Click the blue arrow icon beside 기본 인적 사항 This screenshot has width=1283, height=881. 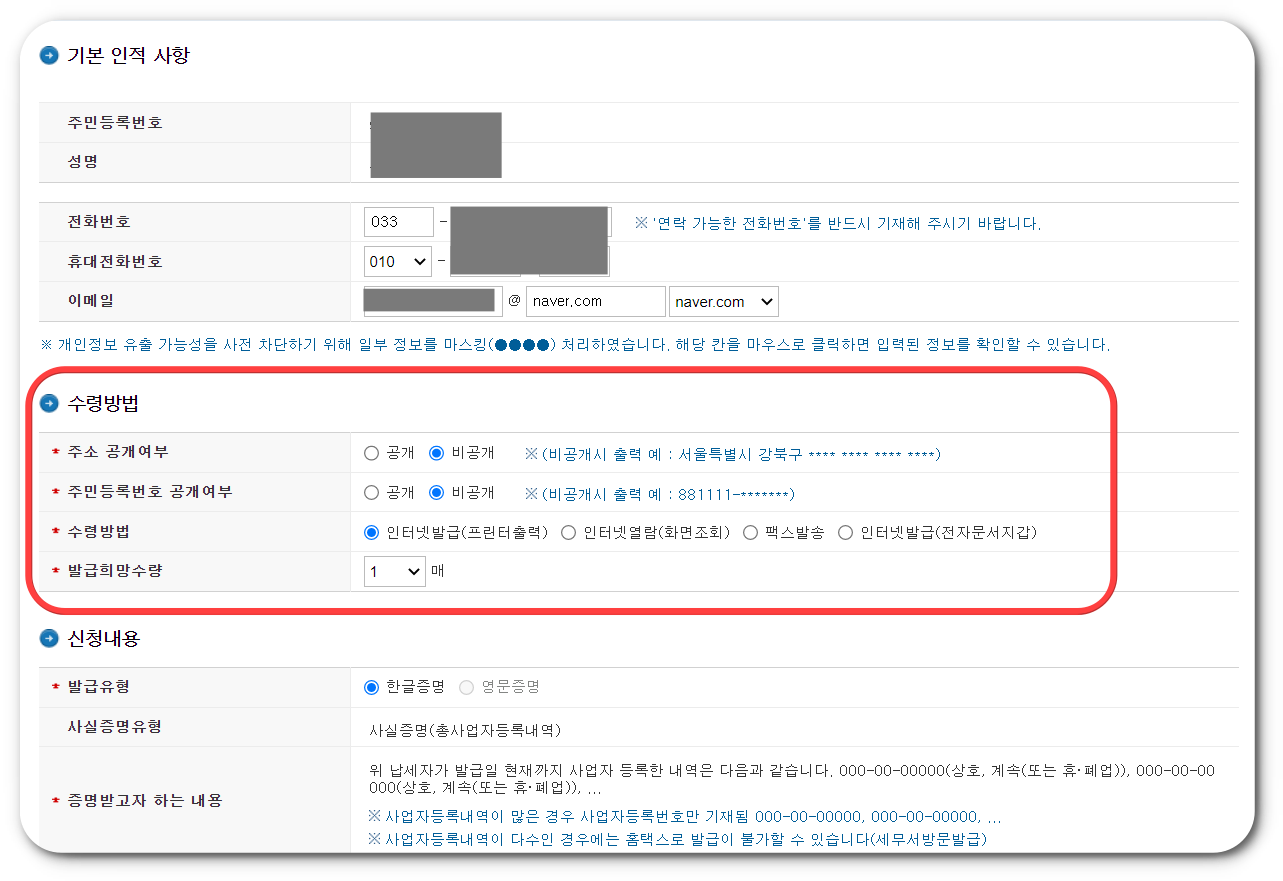pyautogui.click(x=48, y=57)
